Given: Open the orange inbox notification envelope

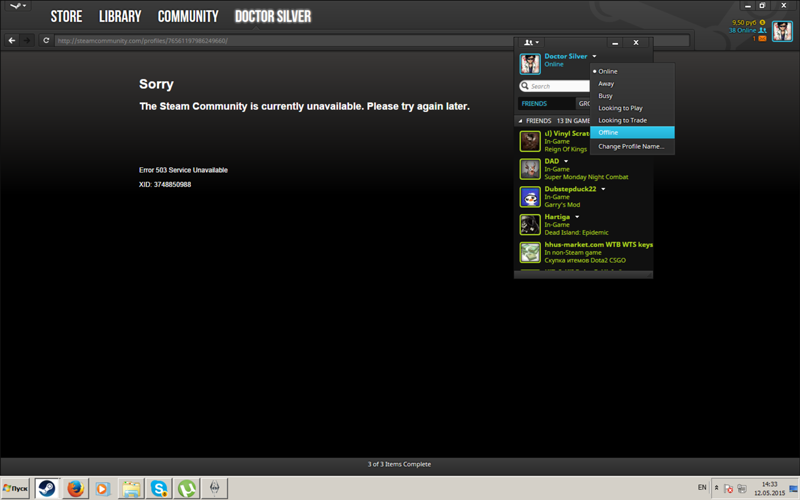Looking at the screenshot, I should (762, 38).
